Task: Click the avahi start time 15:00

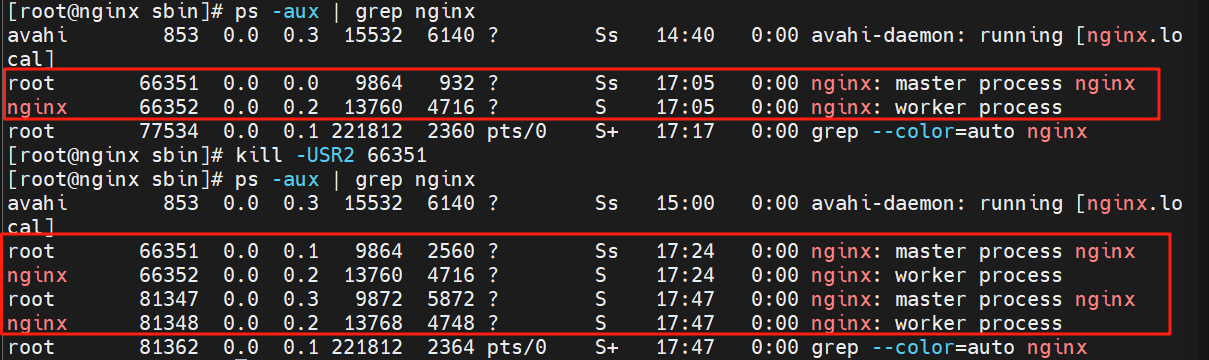Action: pos(686,203)
